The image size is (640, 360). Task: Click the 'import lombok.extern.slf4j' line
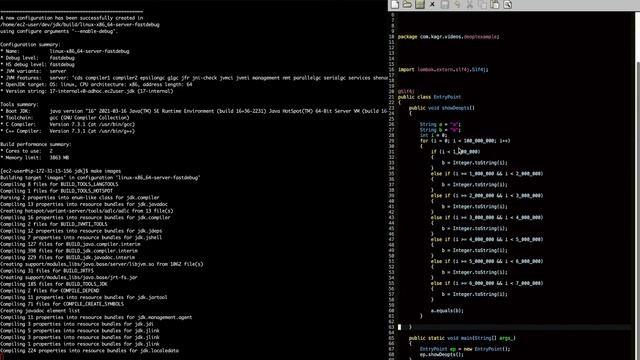443,69
